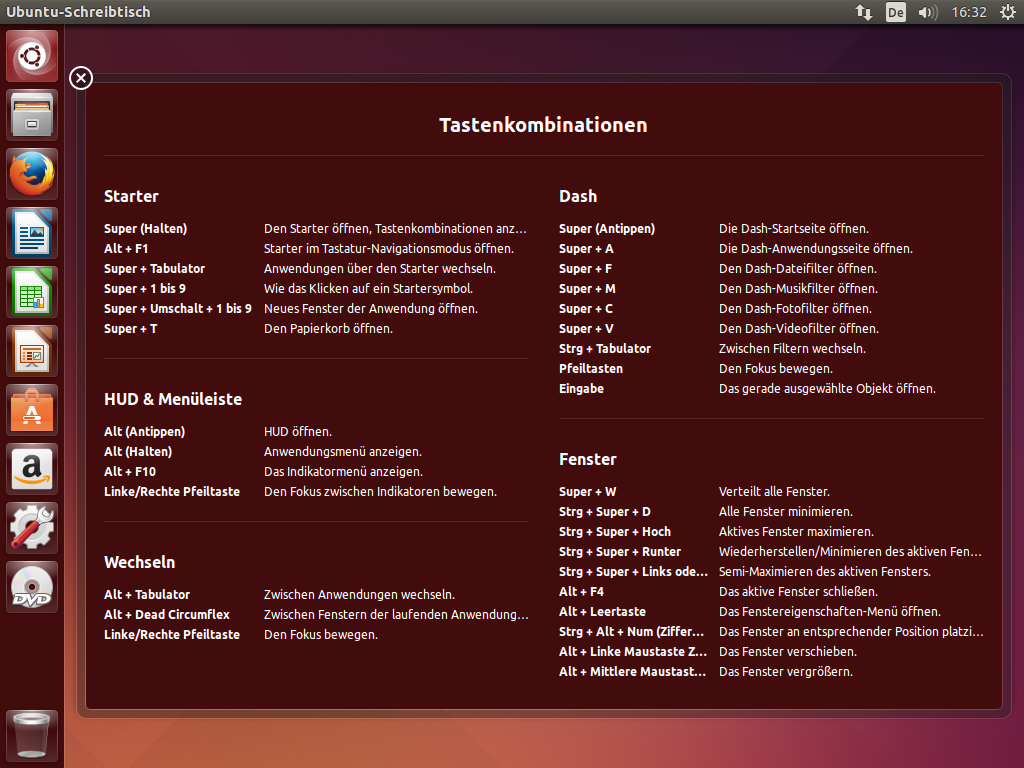Click the Alt + Tabulator shortcut

[147, 595]
